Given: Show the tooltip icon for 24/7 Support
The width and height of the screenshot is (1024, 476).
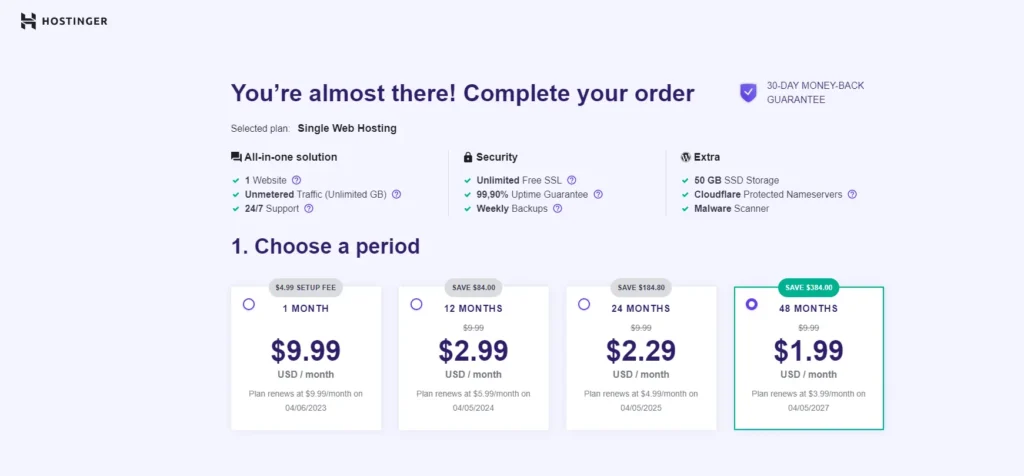Looking at the screenshot, I should pos(309,209).
